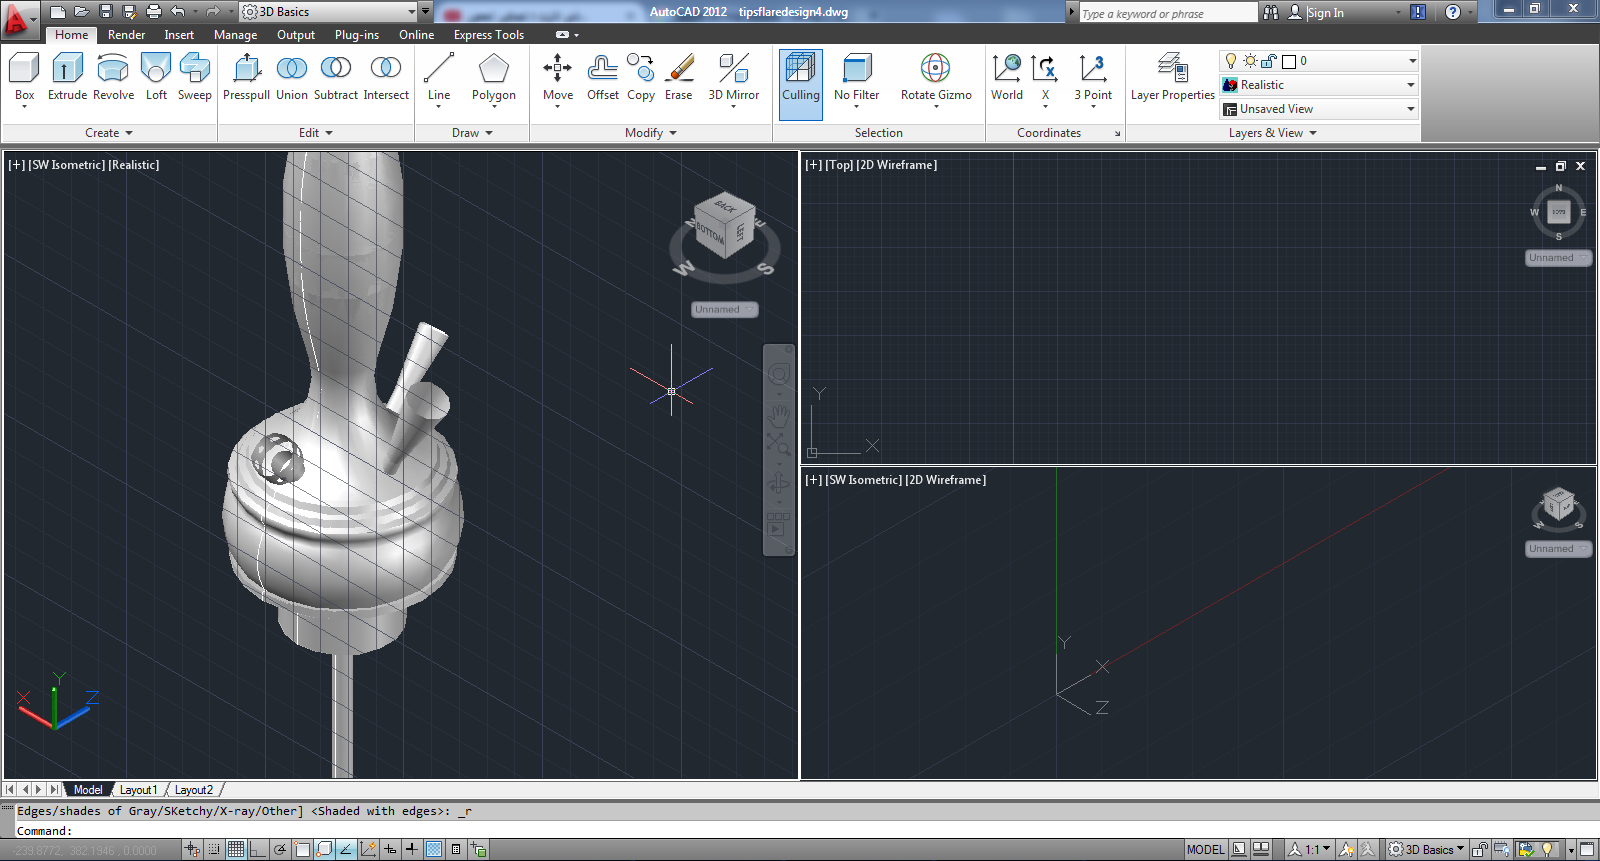
Task: Toggle 3D Object Snap in status bar
Action: (324, 849)
